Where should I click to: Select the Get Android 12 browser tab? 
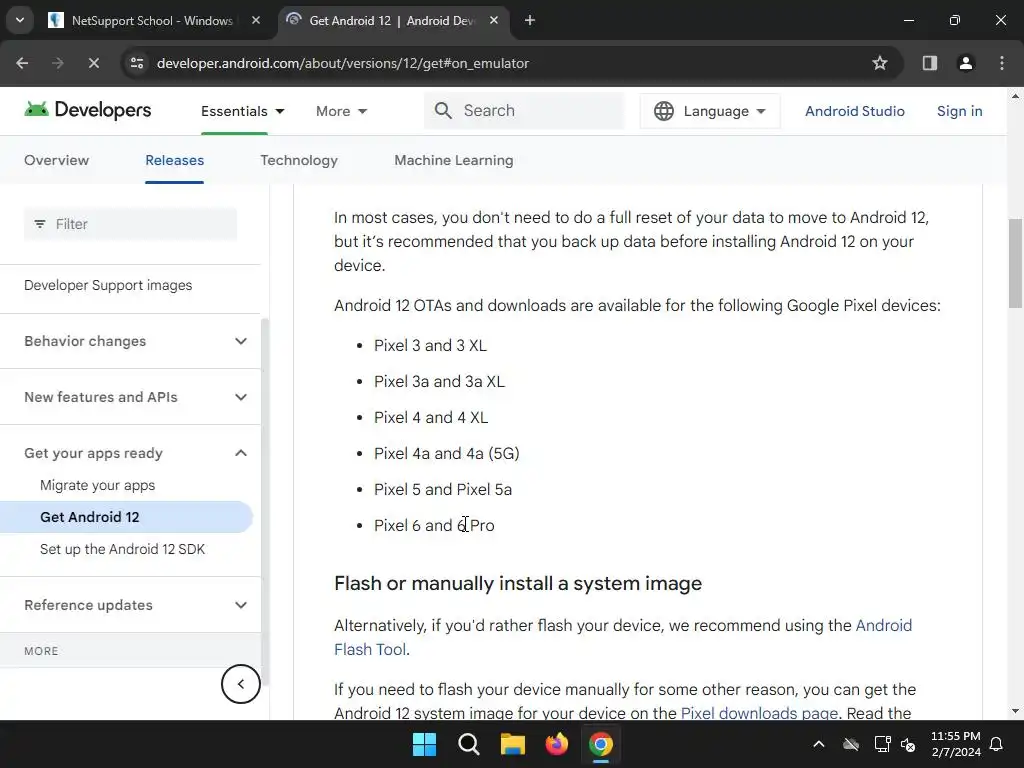coord(393,20)
